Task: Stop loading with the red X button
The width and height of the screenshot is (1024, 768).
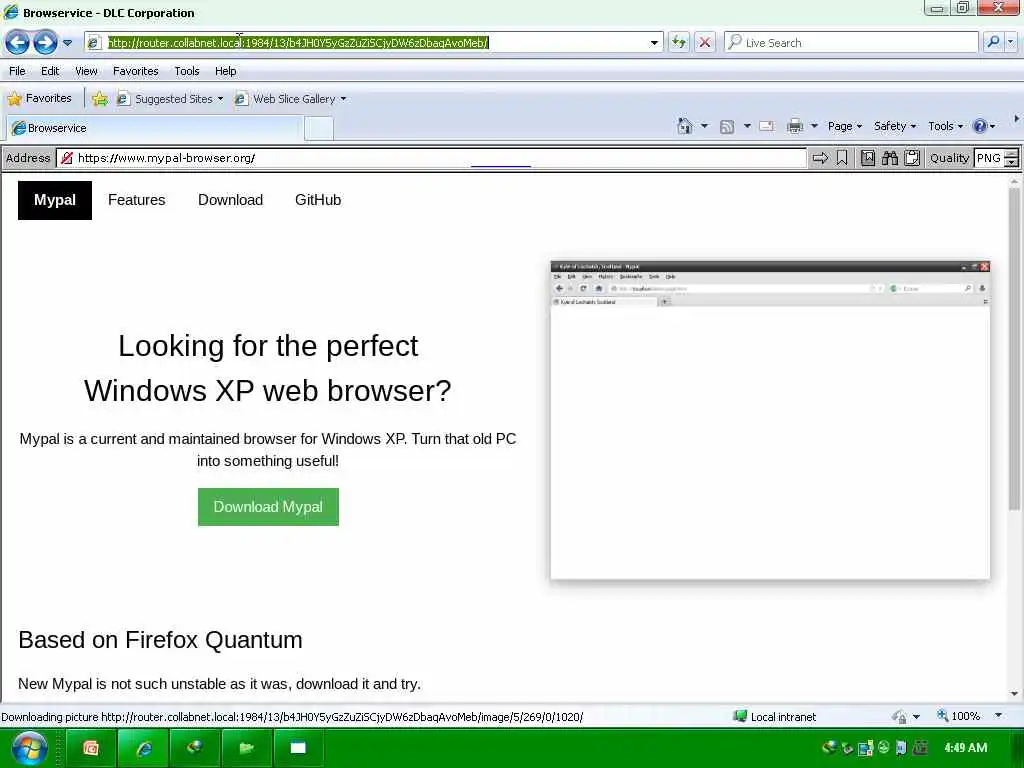Action: (x=705, y=42)
